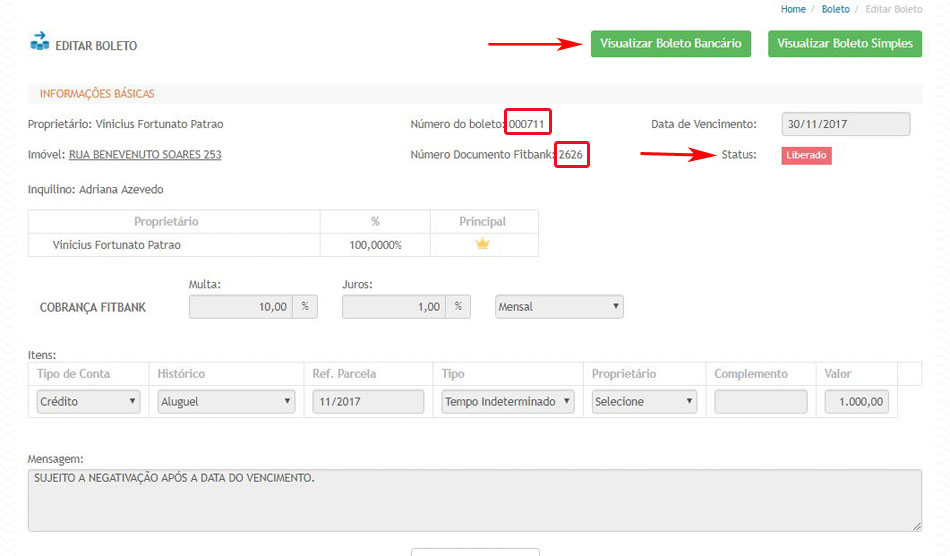Focus the Complemento input field
The image size is (950, 556).
pos(760,402)
